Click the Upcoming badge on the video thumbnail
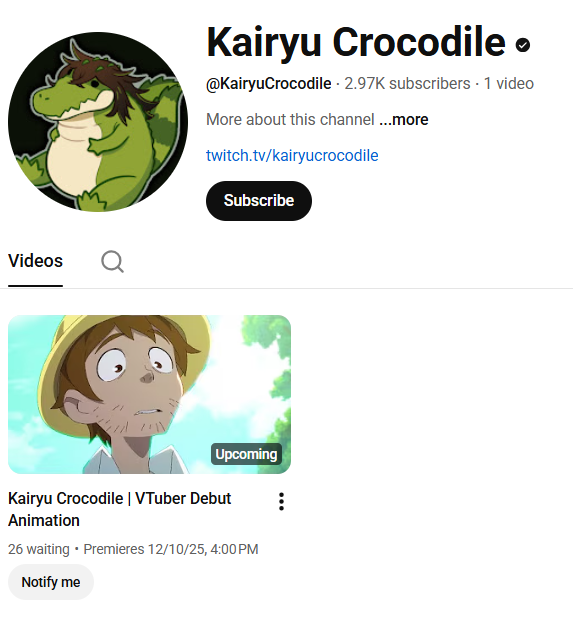This screenshot has width=573, height=638. point(246,454)
